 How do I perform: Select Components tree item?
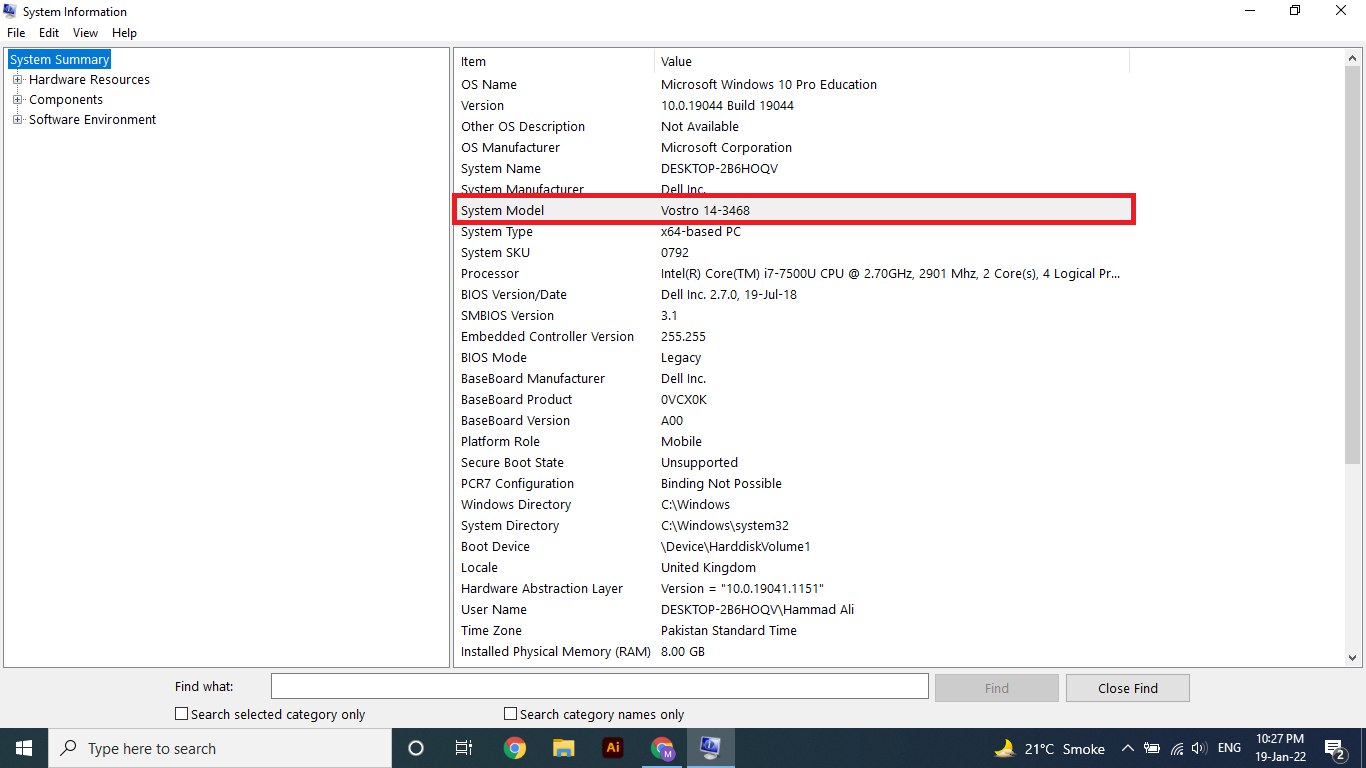66,100
